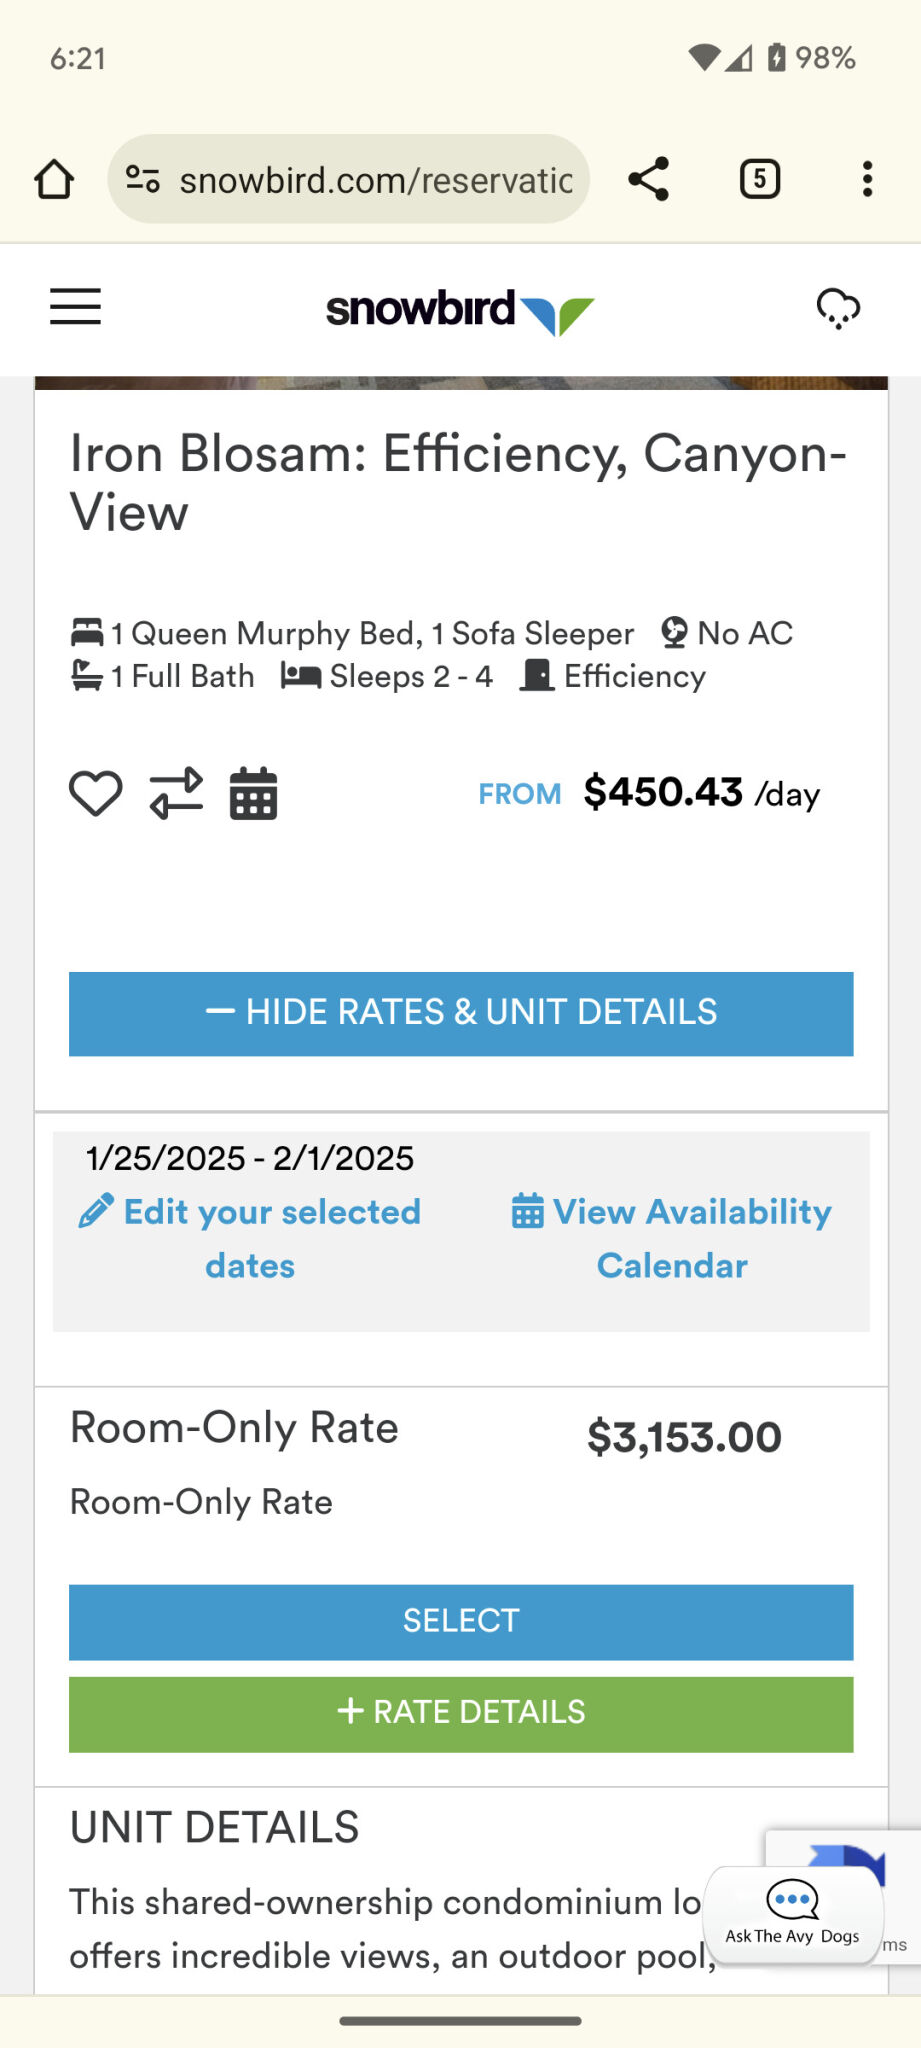921x2048 pixels.
Task: Tap the browser home icon
Action: pos(54,180)
